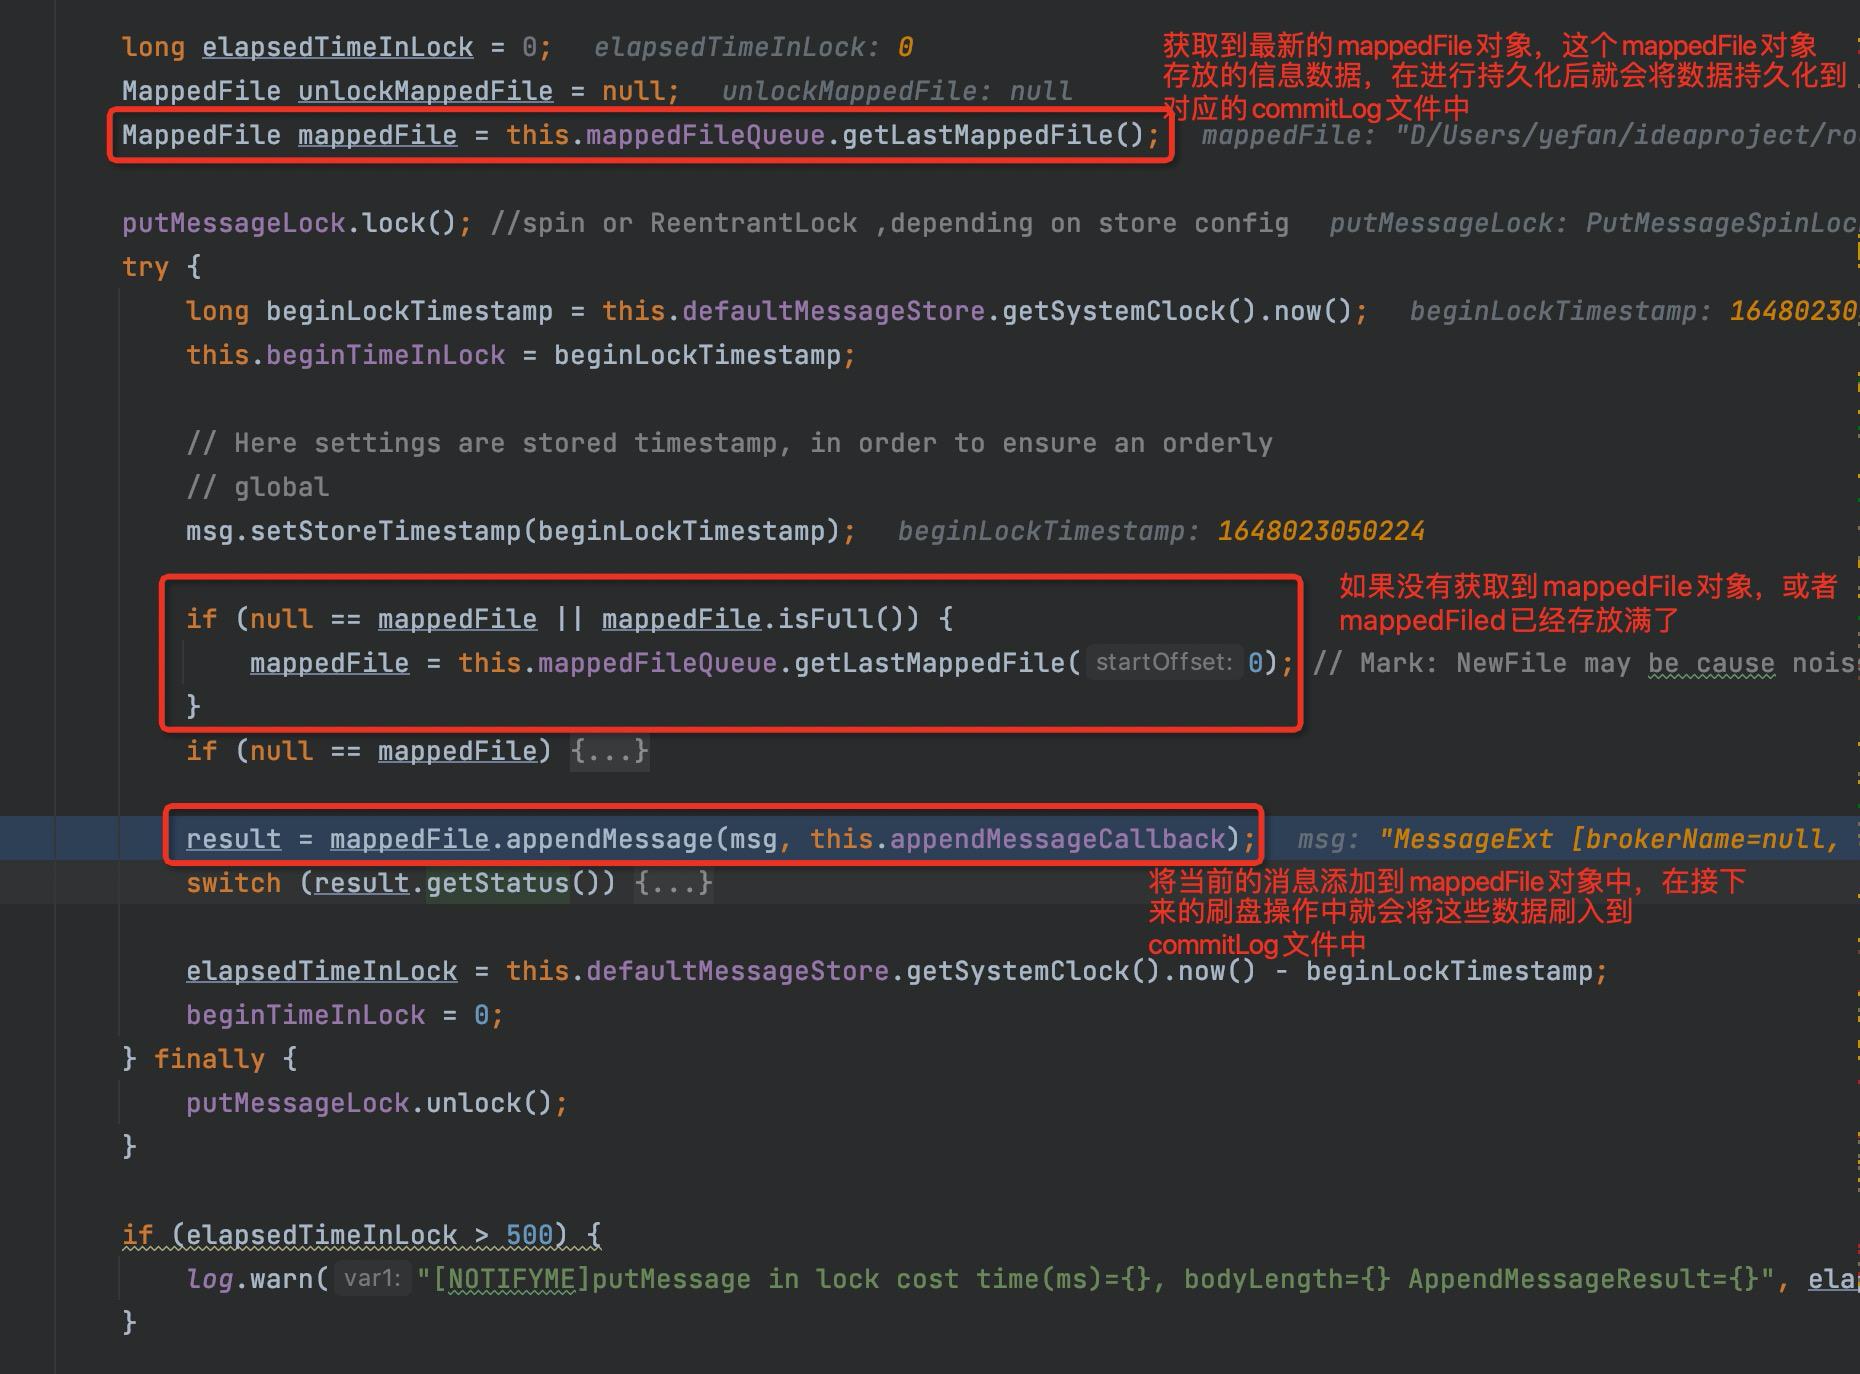Click the 'var1:' parameter hint in log.warn
Viewport: 1860px width, 1374px height.
point(372,1278)
